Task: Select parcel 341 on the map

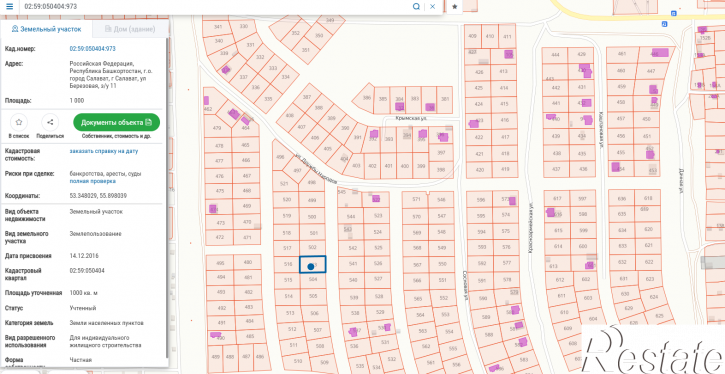Action: tap(218, 27)
